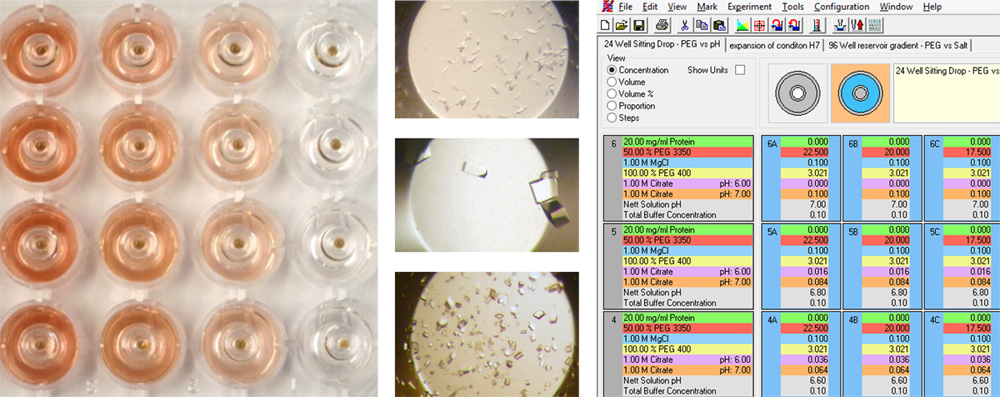Select the Steps view radio button
The image size is (1000, 397).
click(x=612, y=118)
